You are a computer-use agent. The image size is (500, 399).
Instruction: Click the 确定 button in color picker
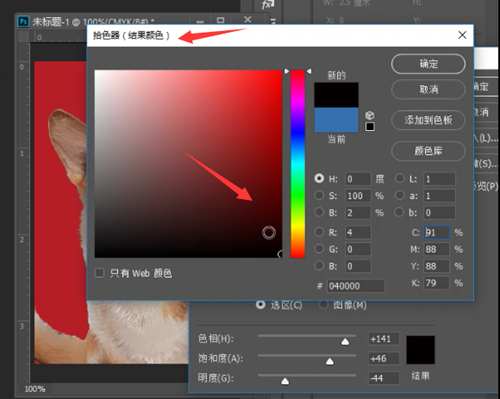pos(428,64)
